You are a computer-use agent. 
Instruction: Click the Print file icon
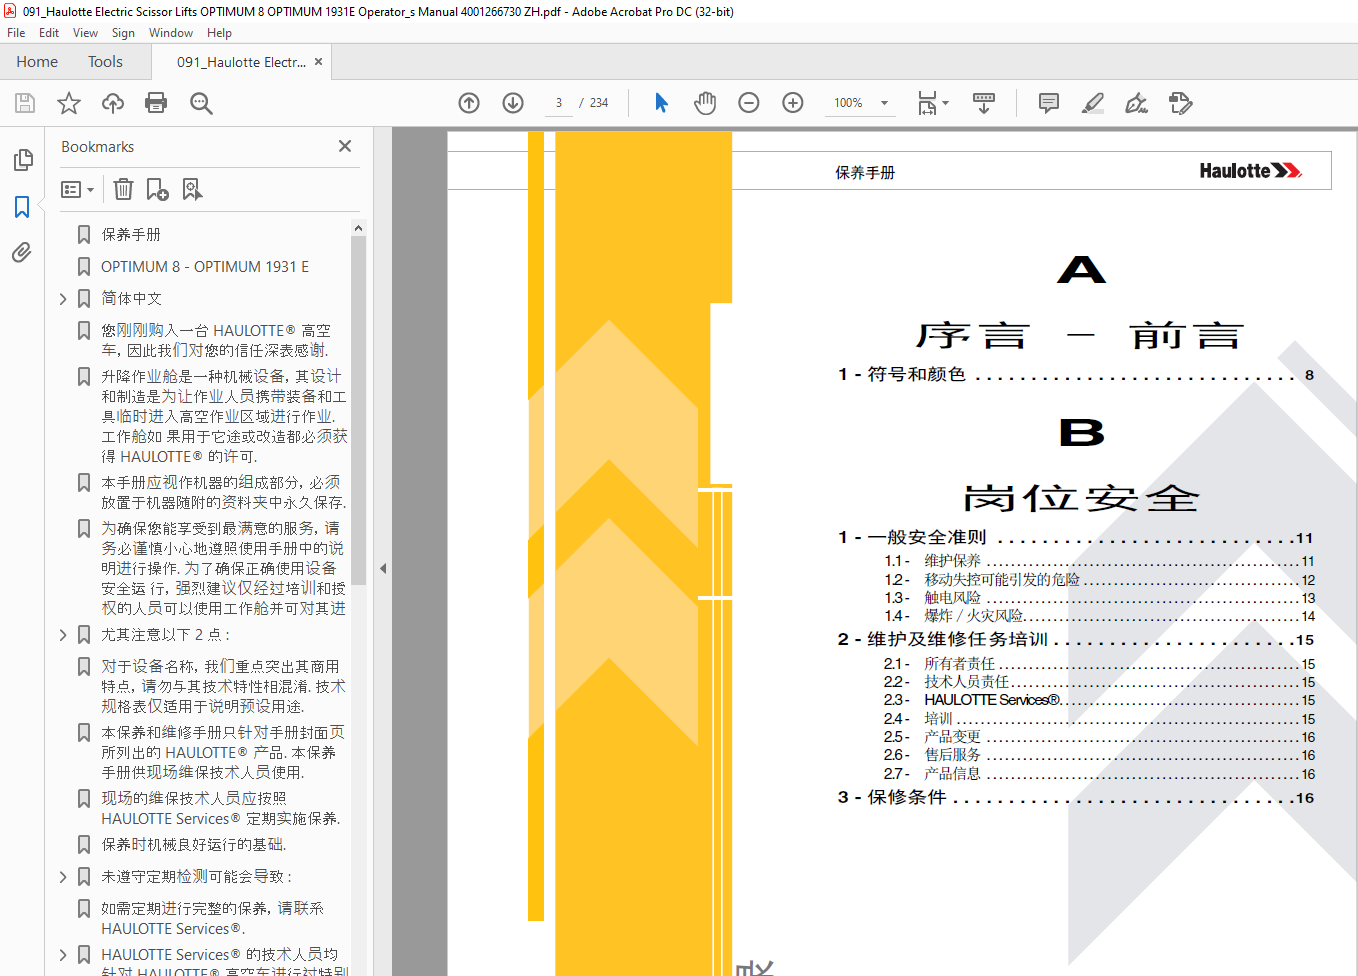pyautogui.click(x=156, y=103)
